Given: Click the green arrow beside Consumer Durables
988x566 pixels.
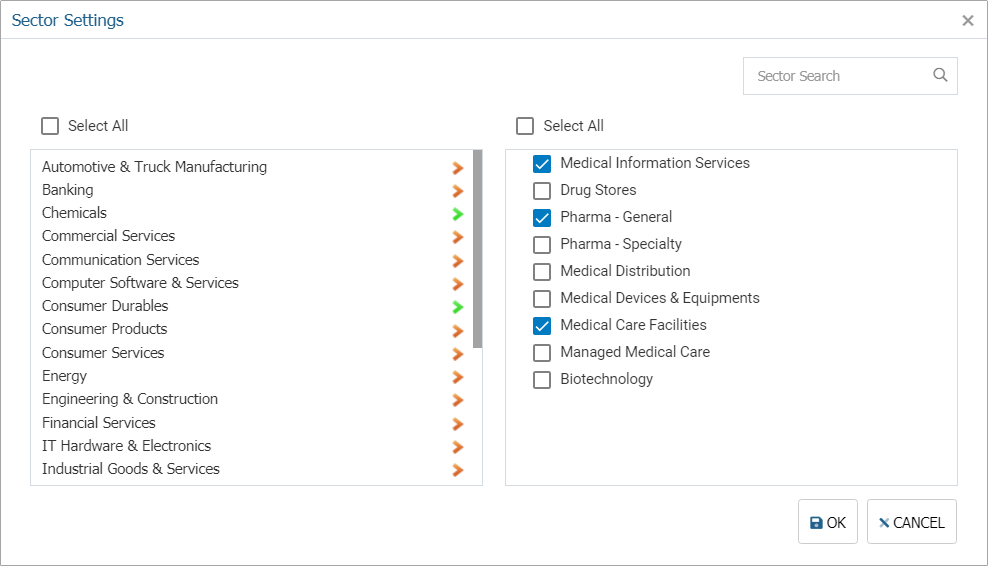Looking at the screenshot, I should click(x=458, y=307).
